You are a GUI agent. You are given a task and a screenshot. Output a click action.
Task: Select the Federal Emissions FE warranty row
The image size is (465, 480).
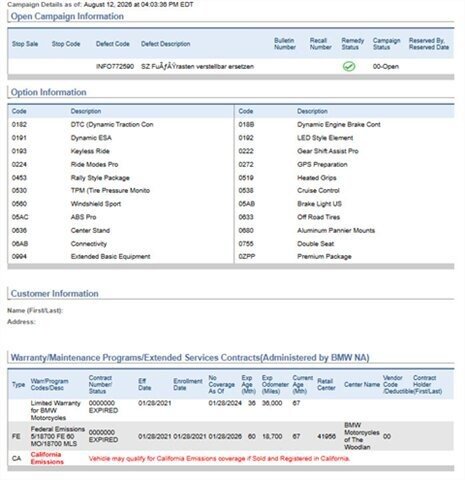pyautogui.click(x=231, y=436)
